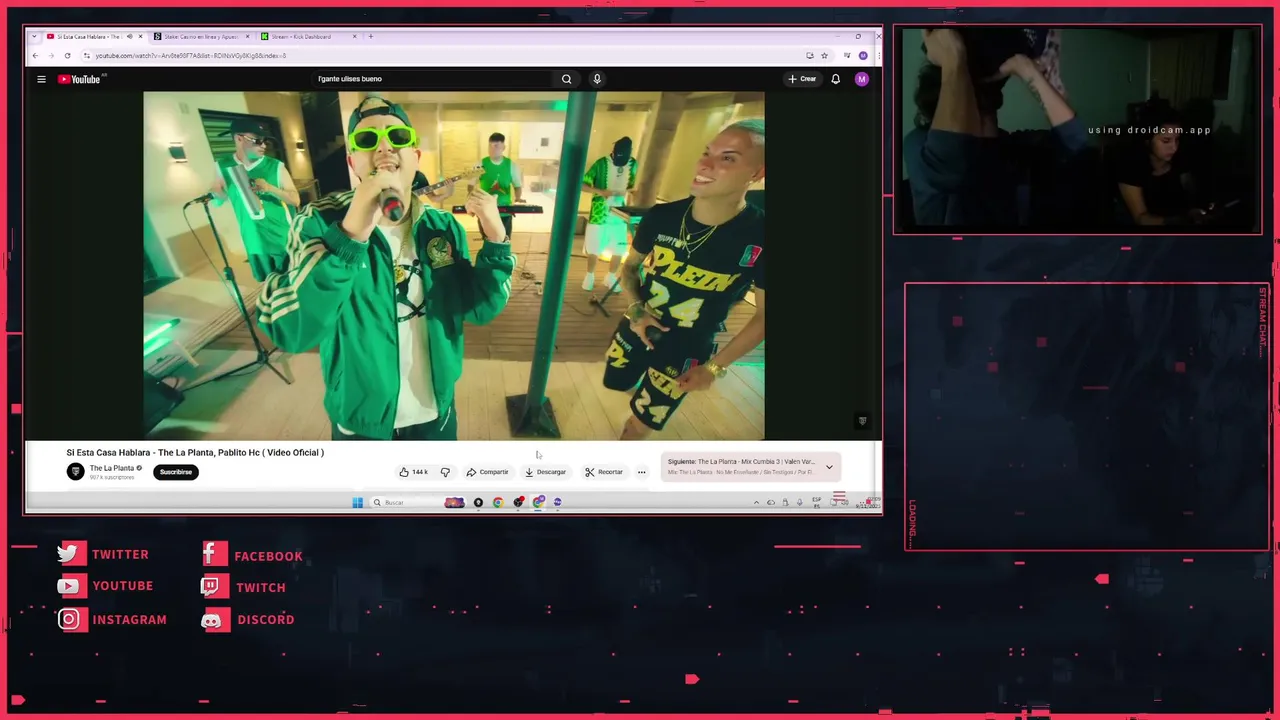1280x720 pixels.
Task: Open The La Planta channel avatar
Action: [x=75, y=471]
